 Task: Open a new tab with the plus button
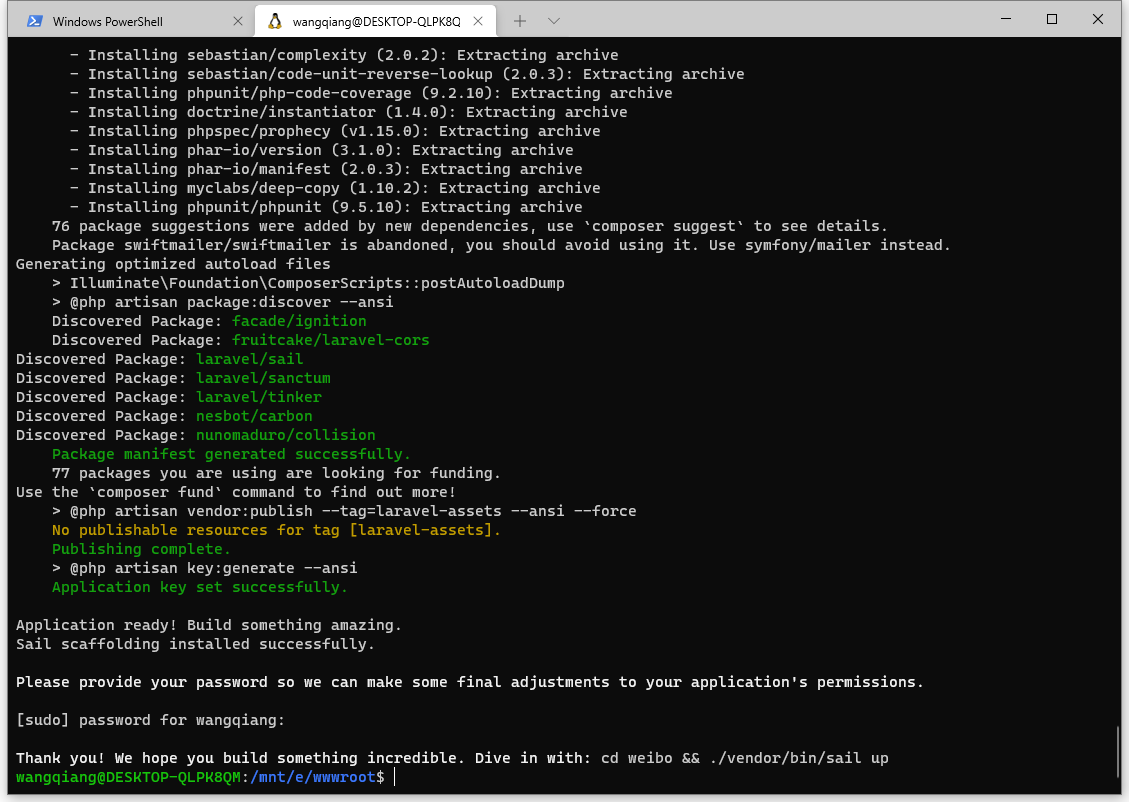[520, 21]
